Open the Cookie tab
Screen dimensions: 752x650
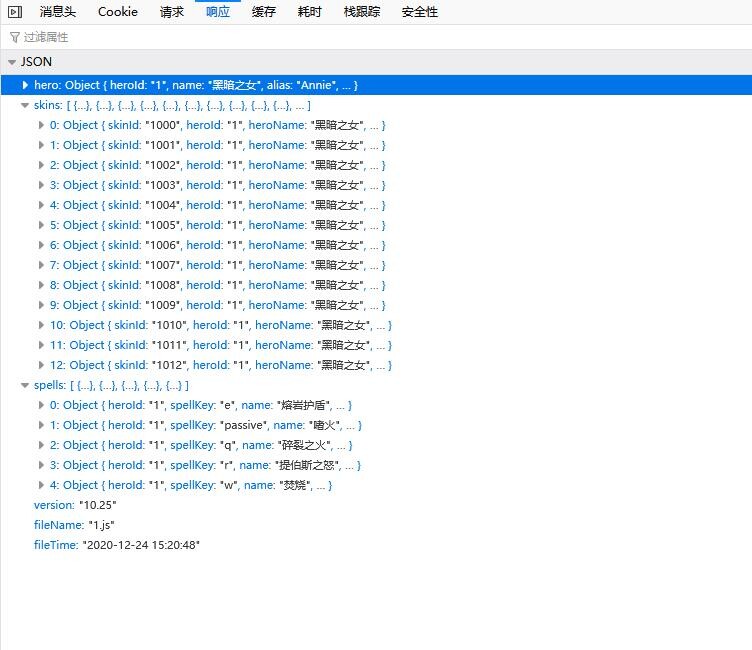pyautogui.click(x=117, y=12)
